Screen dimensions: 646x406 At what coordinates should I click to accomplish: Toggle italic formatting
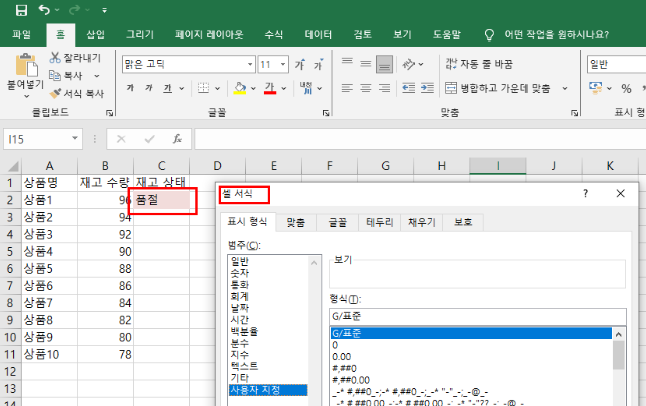click(149, 88)
